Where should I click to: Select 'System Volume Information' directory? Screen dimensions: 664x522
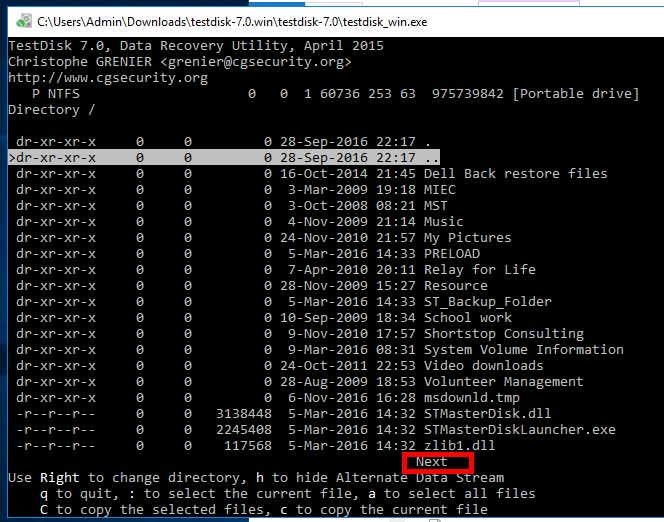[x=320, y=350]
